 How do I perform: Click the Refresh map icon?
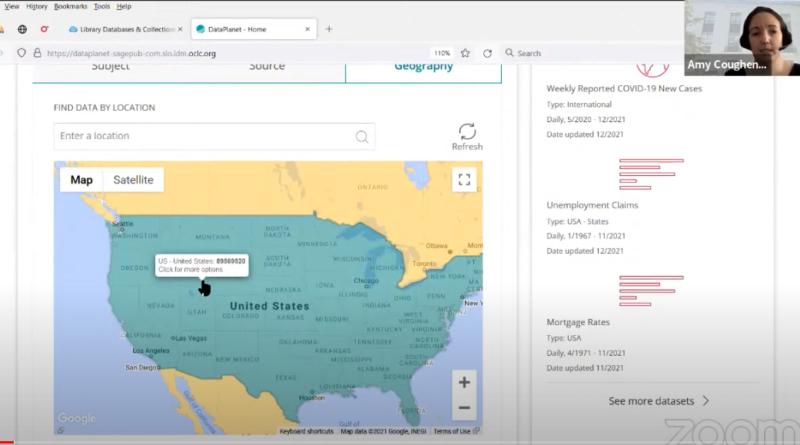coord(467,132)
